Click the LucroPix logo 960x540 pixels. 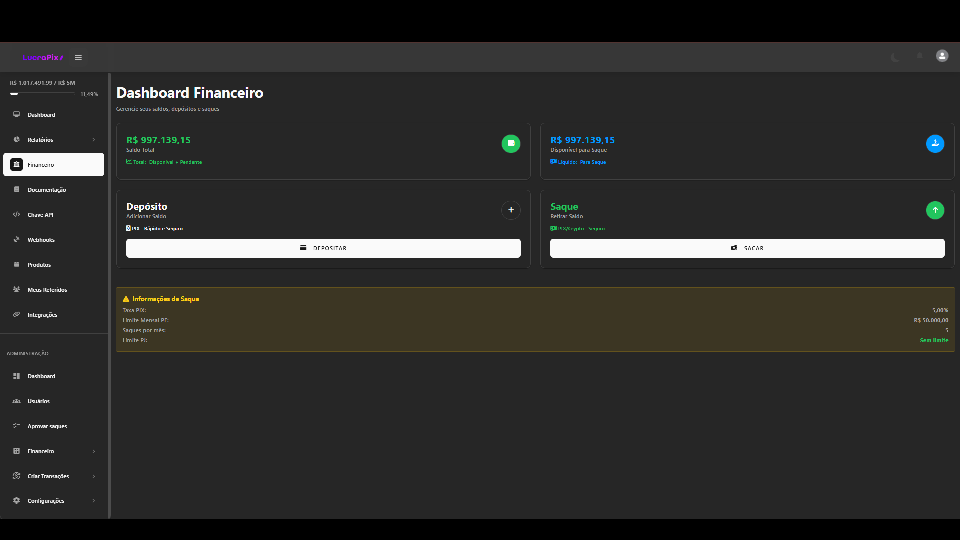click(x=40, y=57)
